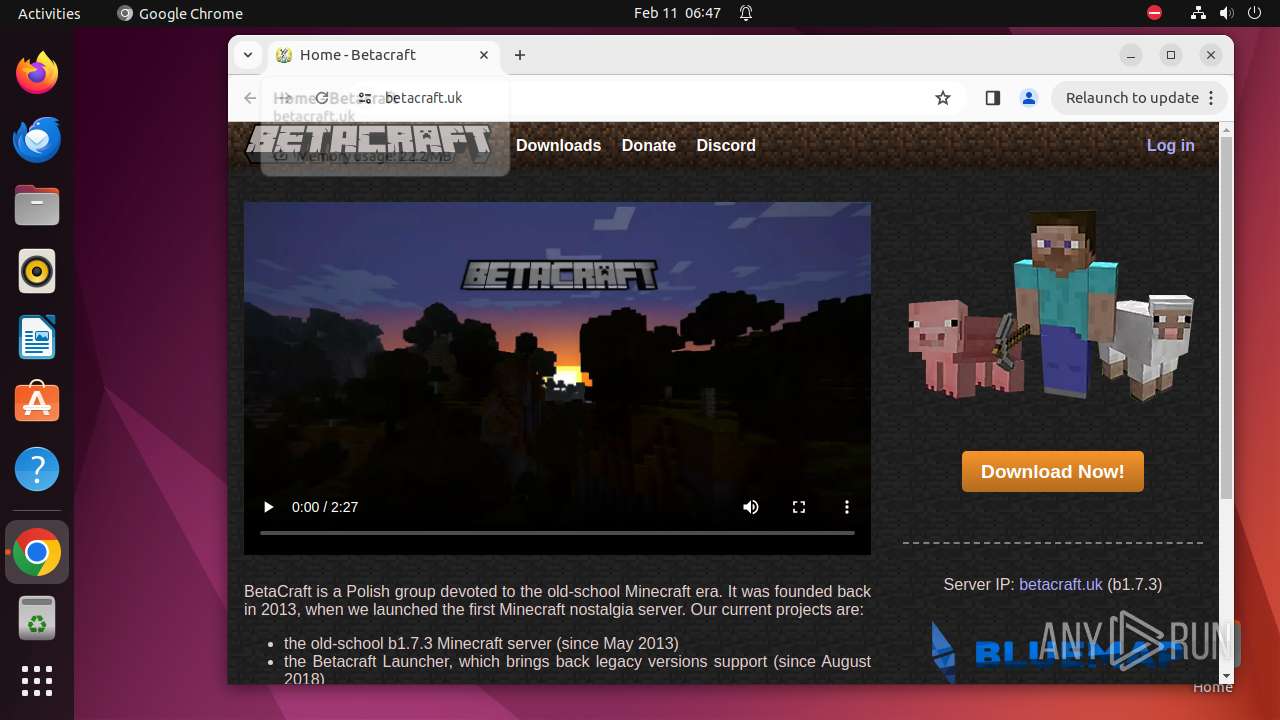Bookmark this page with star icon
Image resolution: width=1280 pixels, height=720 pixels.
942,98
